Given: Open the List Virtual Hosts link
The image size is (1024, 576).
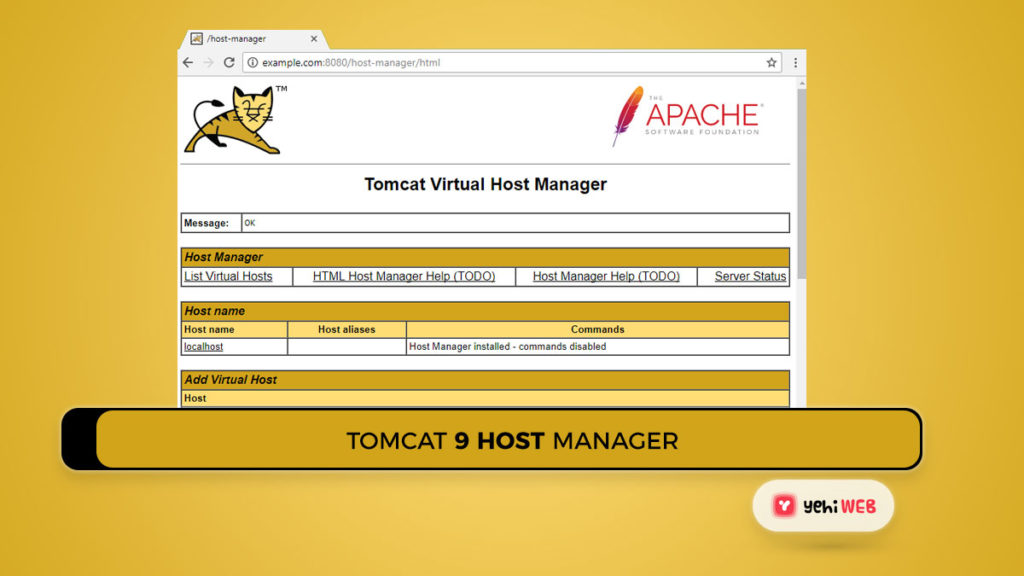Looking at the screenshot, I should [x=228, y=277].
